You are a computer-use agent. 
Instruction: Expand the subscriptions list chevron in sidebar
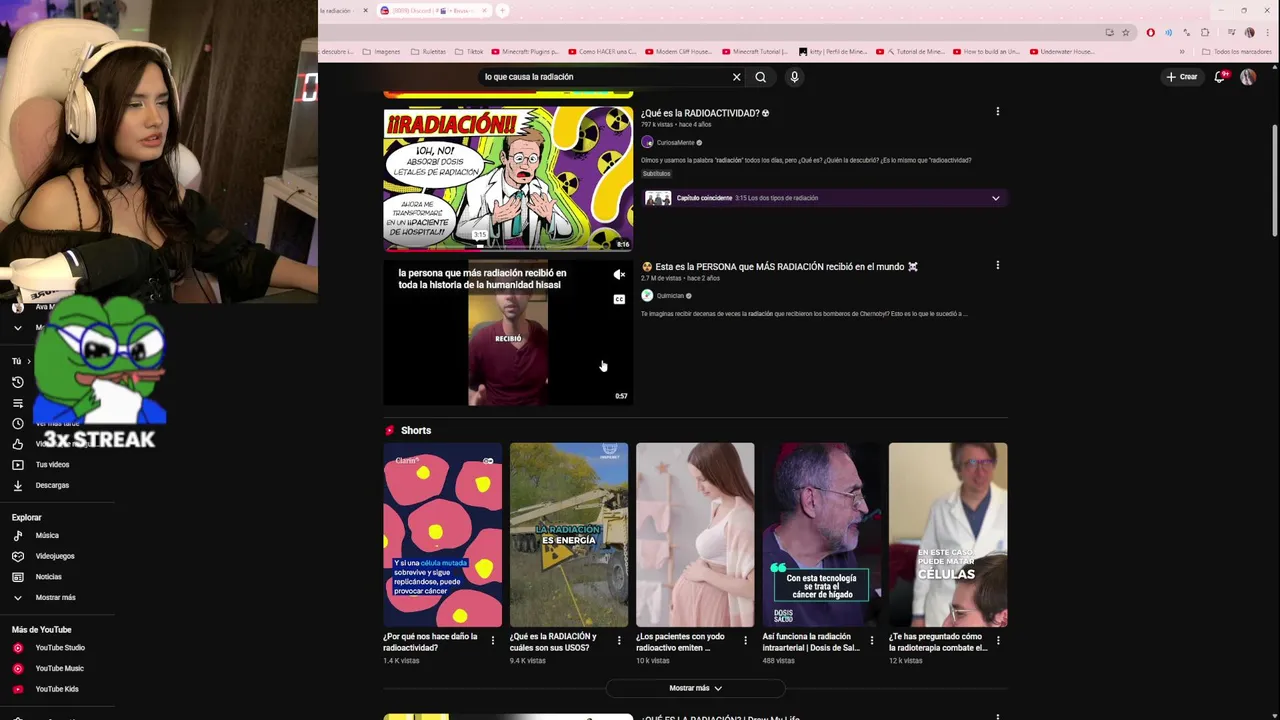pyautogui.click(x=17, y=328)
